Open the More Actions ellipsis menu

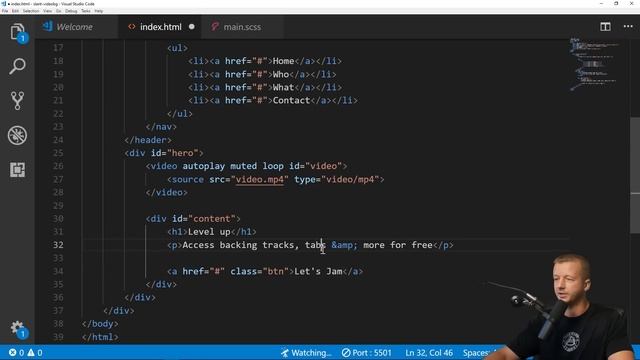tap(628, 27)
